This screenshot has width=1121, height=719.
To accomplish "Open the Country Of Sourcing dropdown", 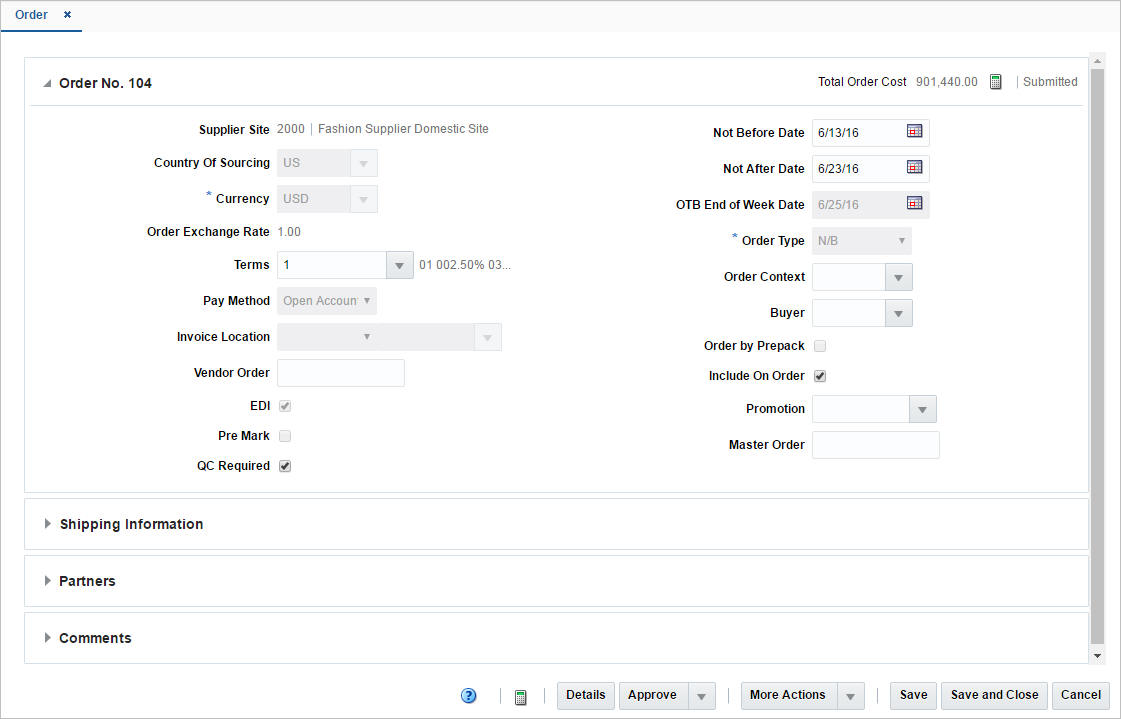I will [363, 164].
